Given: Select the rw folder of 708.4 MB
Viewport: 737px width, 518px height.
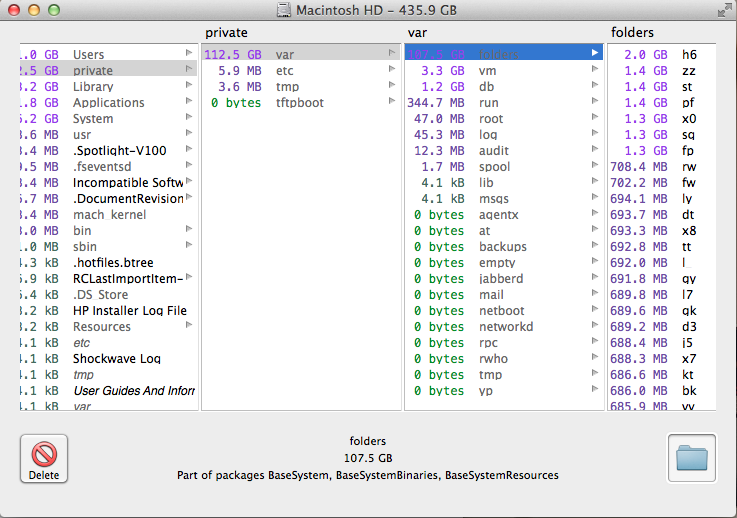Looking at the screenshot, I should (662, 166).
